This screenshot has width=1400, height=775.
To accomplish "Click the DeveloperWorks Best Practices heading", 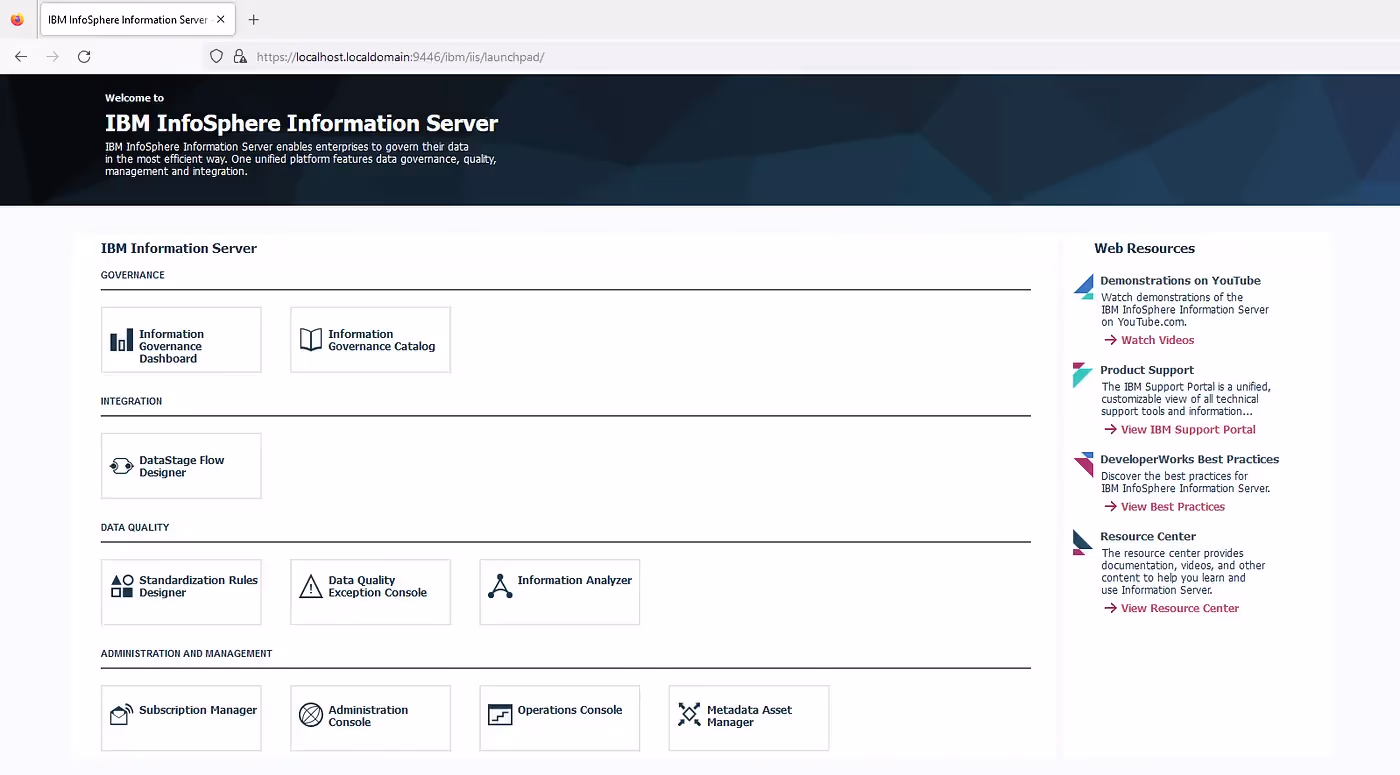I will click(1190, 459).
